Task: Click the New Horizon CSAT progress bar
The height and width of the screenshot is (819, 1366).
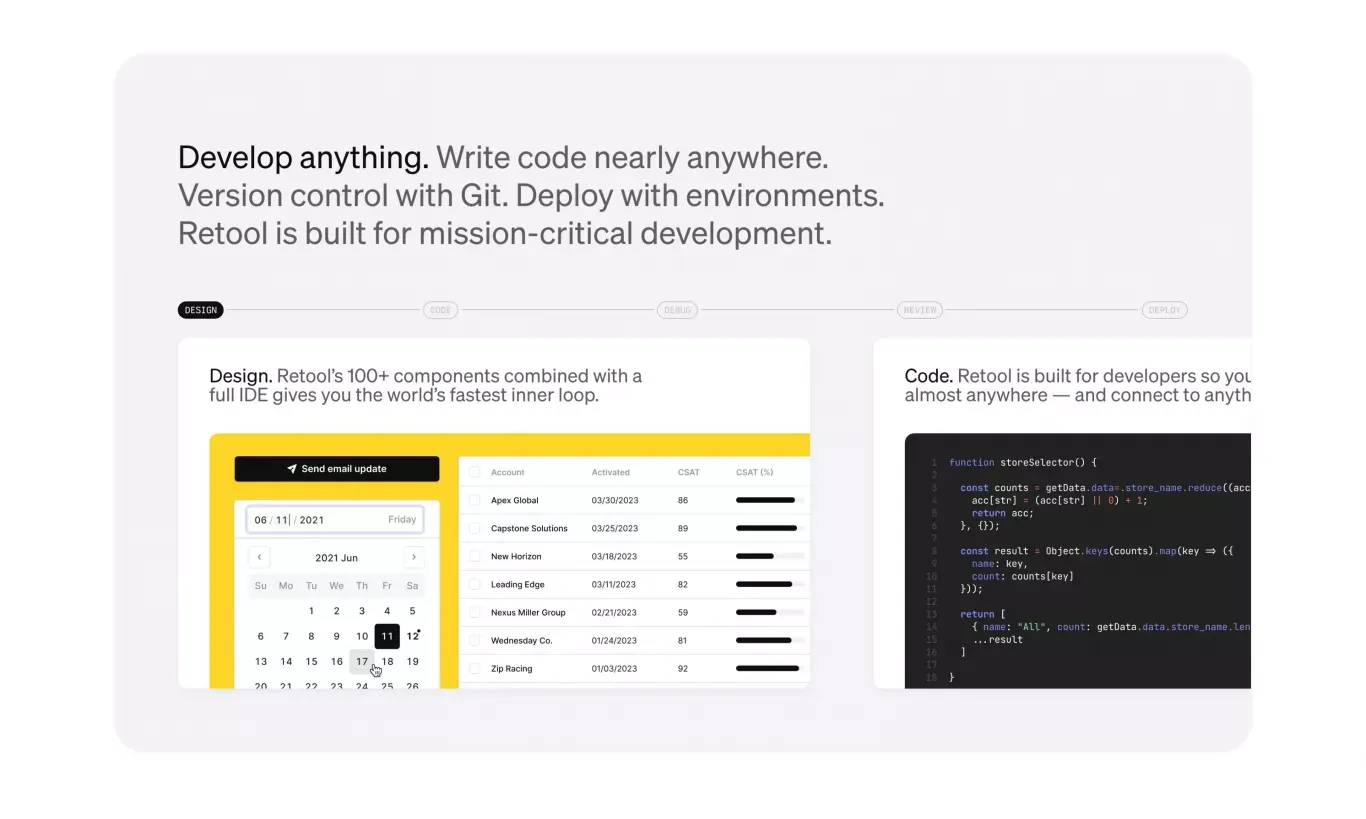Action: point(770,556)
